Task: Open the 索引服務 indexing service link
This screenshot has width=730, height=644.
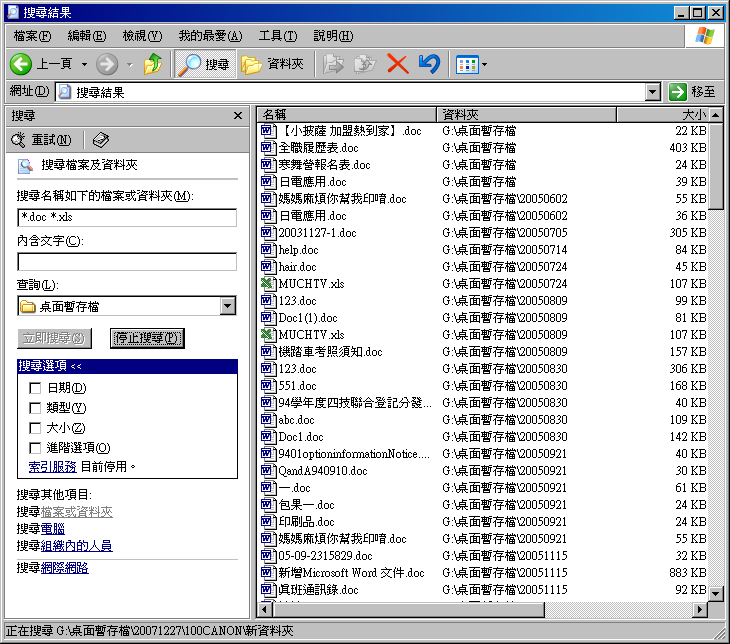Action: tap(53, 466)
